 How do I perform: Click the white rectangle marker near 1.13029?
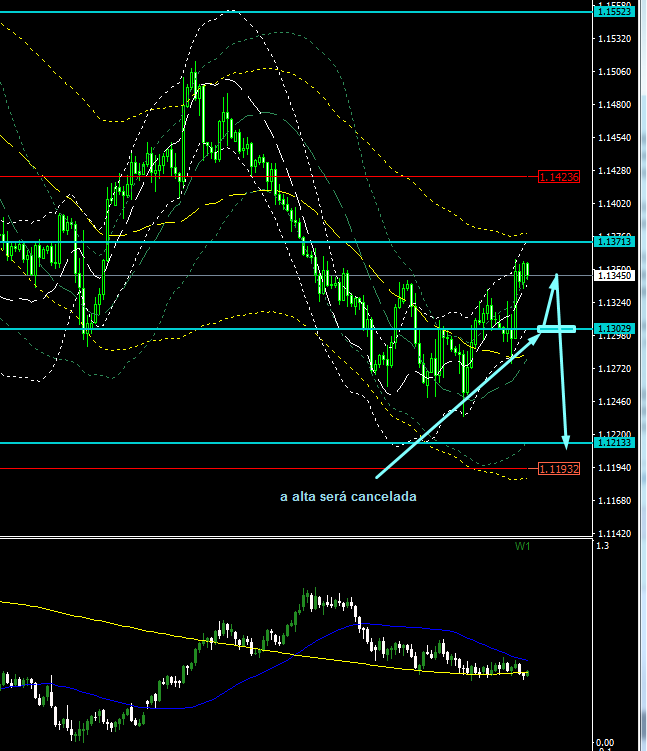pos(556,328)
